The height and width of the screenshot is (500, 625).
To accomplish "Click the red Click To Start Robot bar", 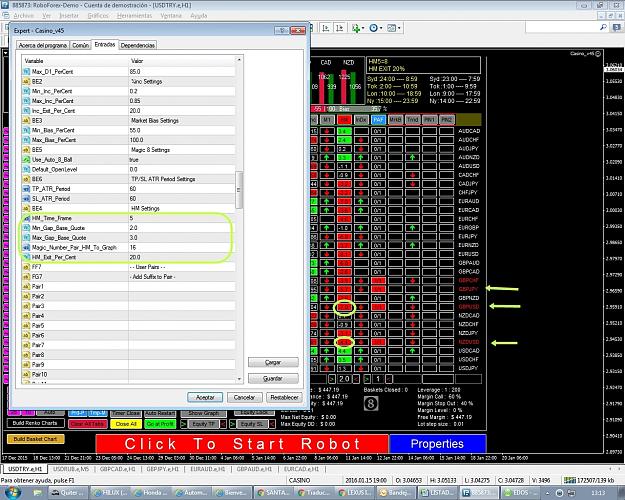I will [x=242, y=443].
